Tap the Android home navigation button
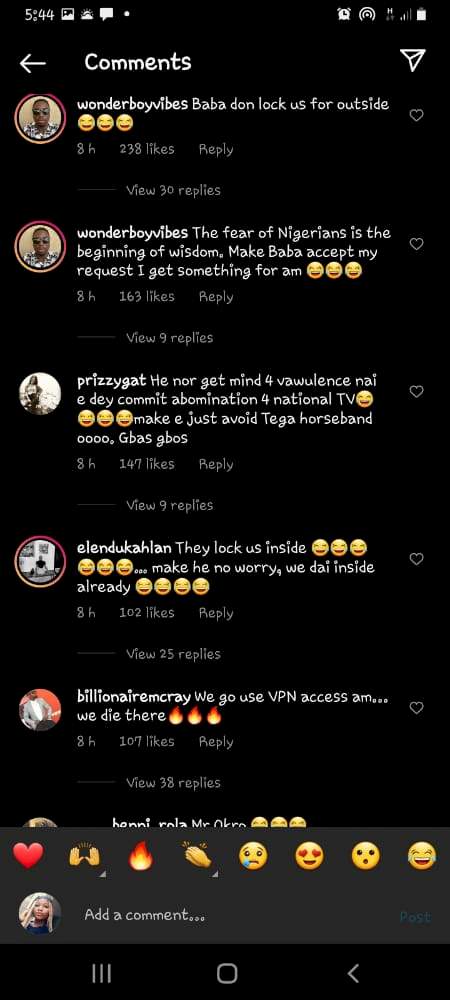The height and width of the screenshot is (1000, 450). pos(227,973)
